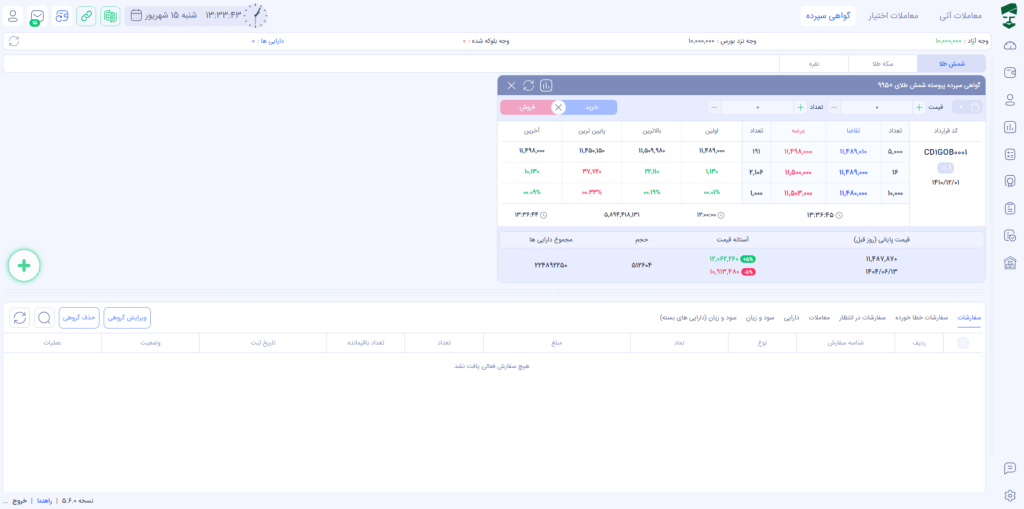The height and width of the screenshot is (509, 1024).
Task: Switch to the سکه طلا tab
Action: click(x=882, y=63)
